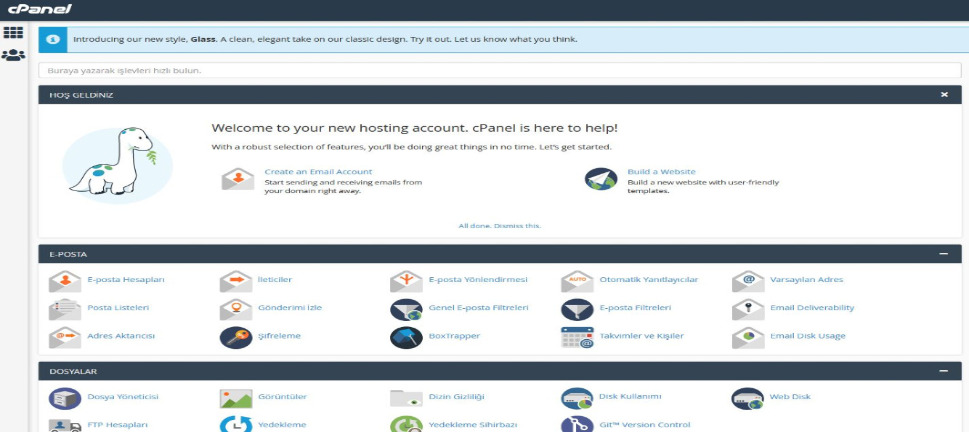
Task: Click the cPanel logo
Action: tap(40, 9)
